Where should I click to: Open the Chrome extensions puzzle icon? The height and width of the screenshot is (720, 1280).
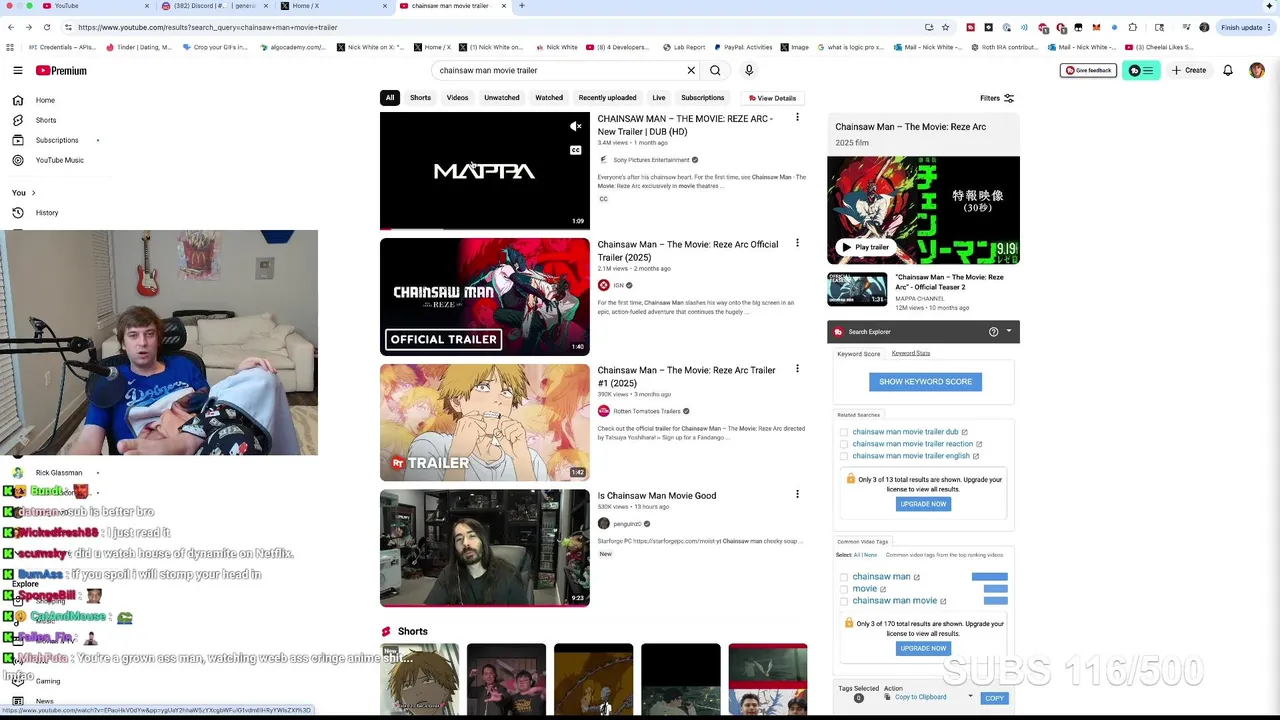(x=1132, y=27)
